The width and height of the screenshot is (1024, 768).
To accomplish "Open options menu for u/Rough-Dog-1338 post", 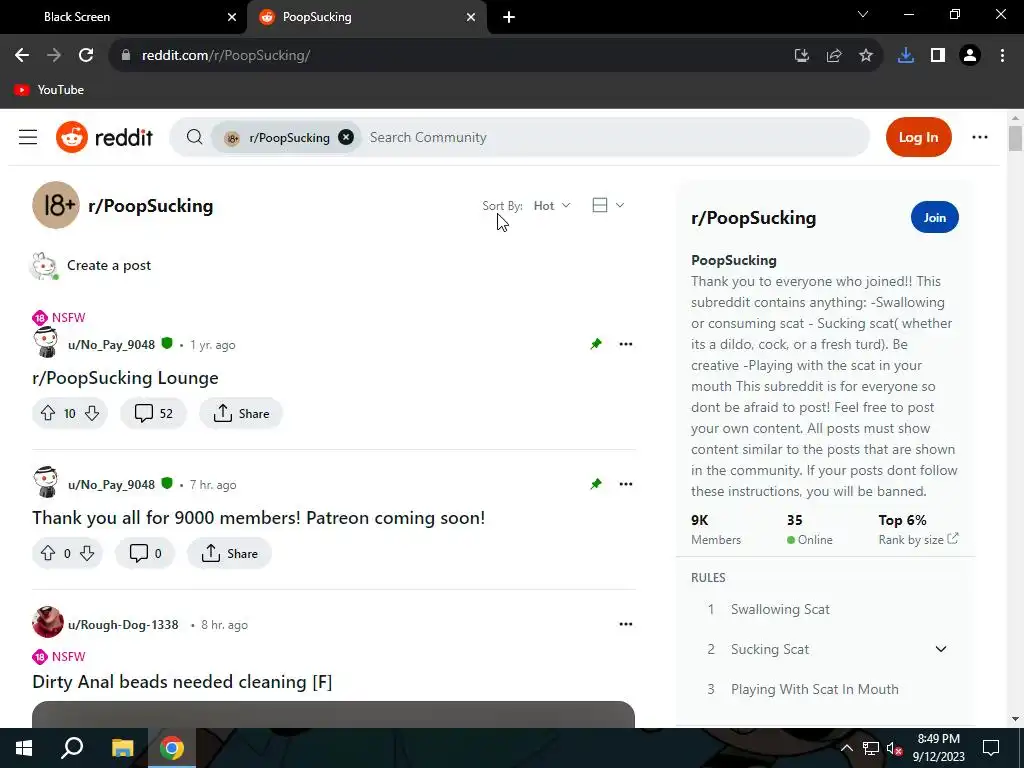I will pyautogui.click(x=626, y=624).
